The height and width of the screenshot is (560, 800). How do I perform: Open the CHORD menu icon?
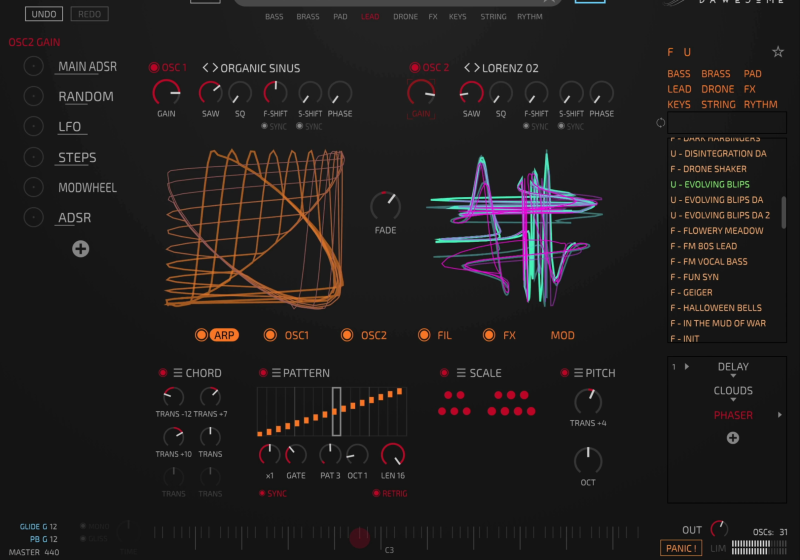point(178,373)
